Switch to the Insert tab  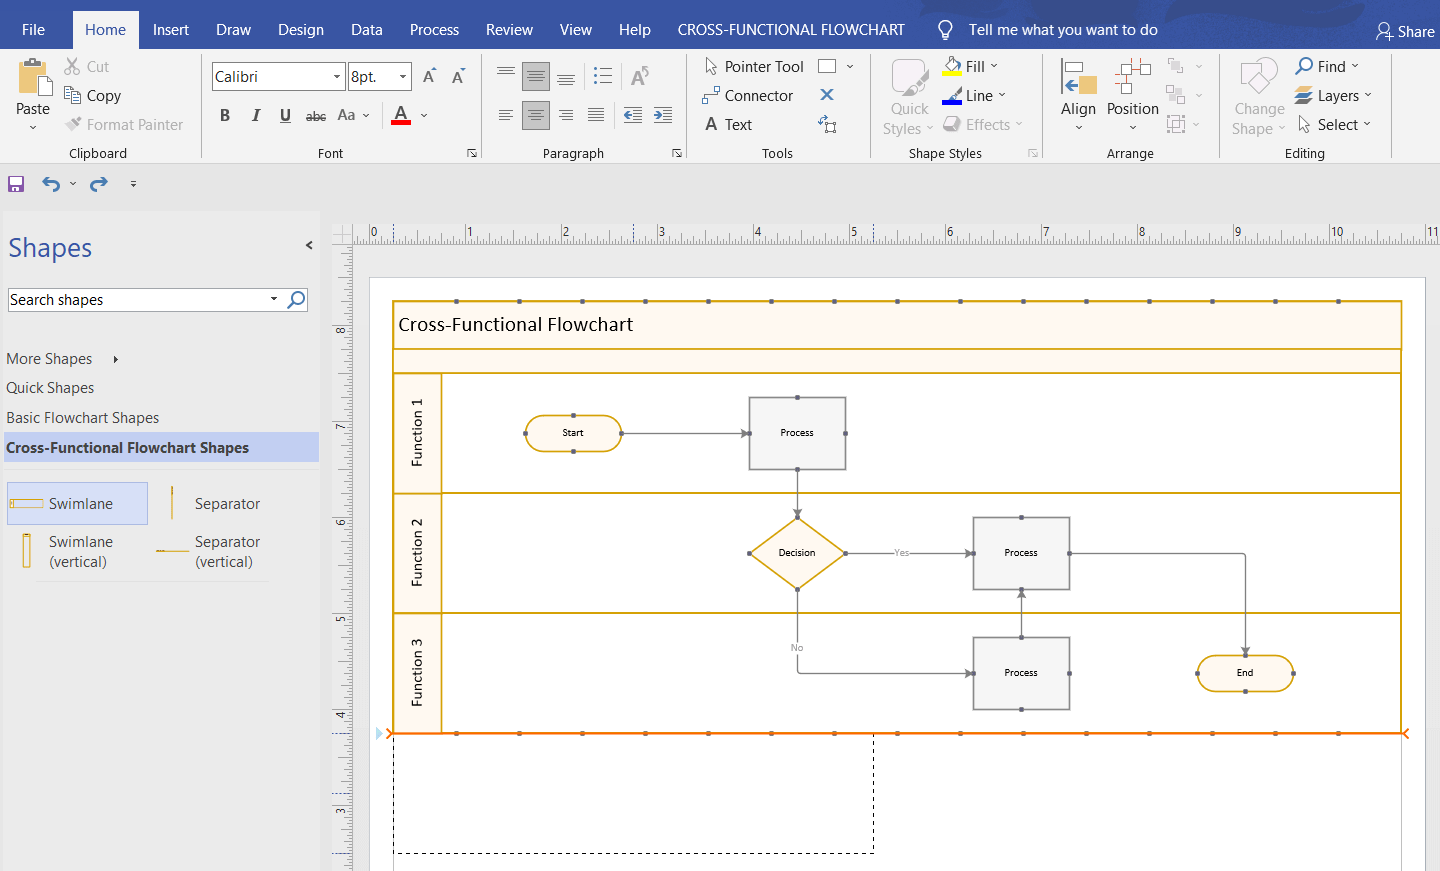170,29
